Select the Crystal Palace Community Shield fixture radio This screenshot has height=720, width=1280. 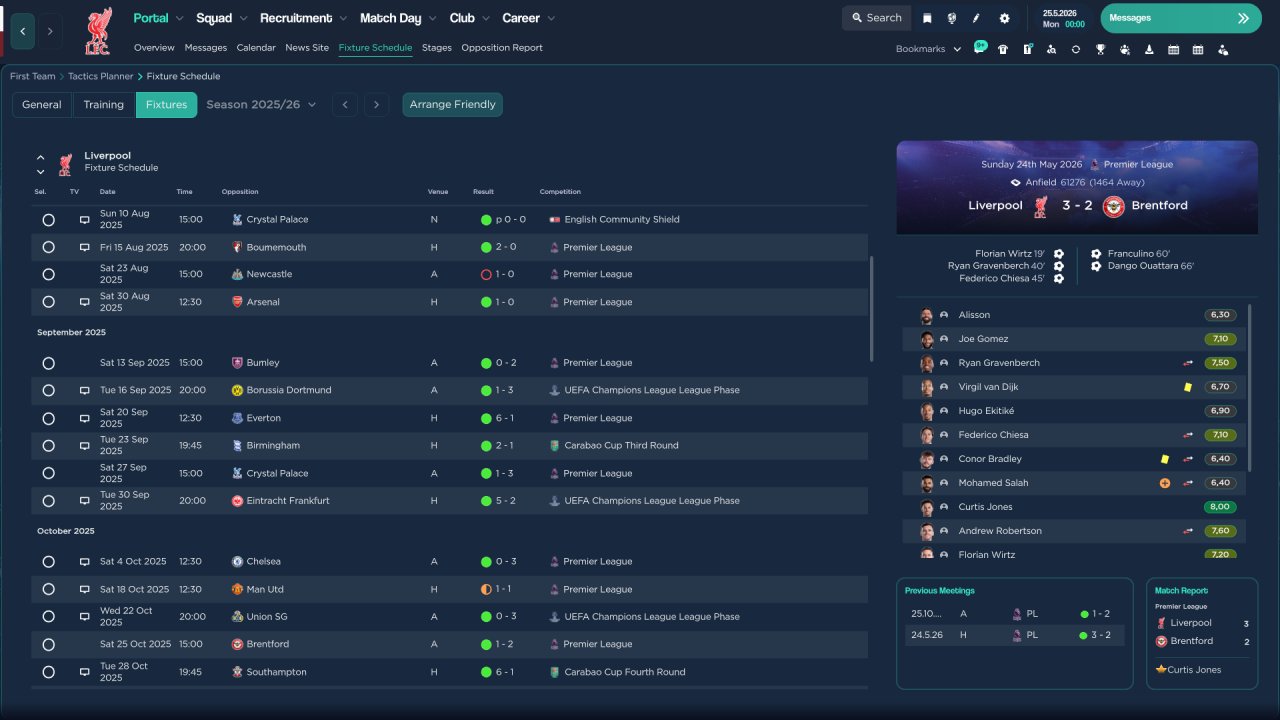click(x=48, y=219)
